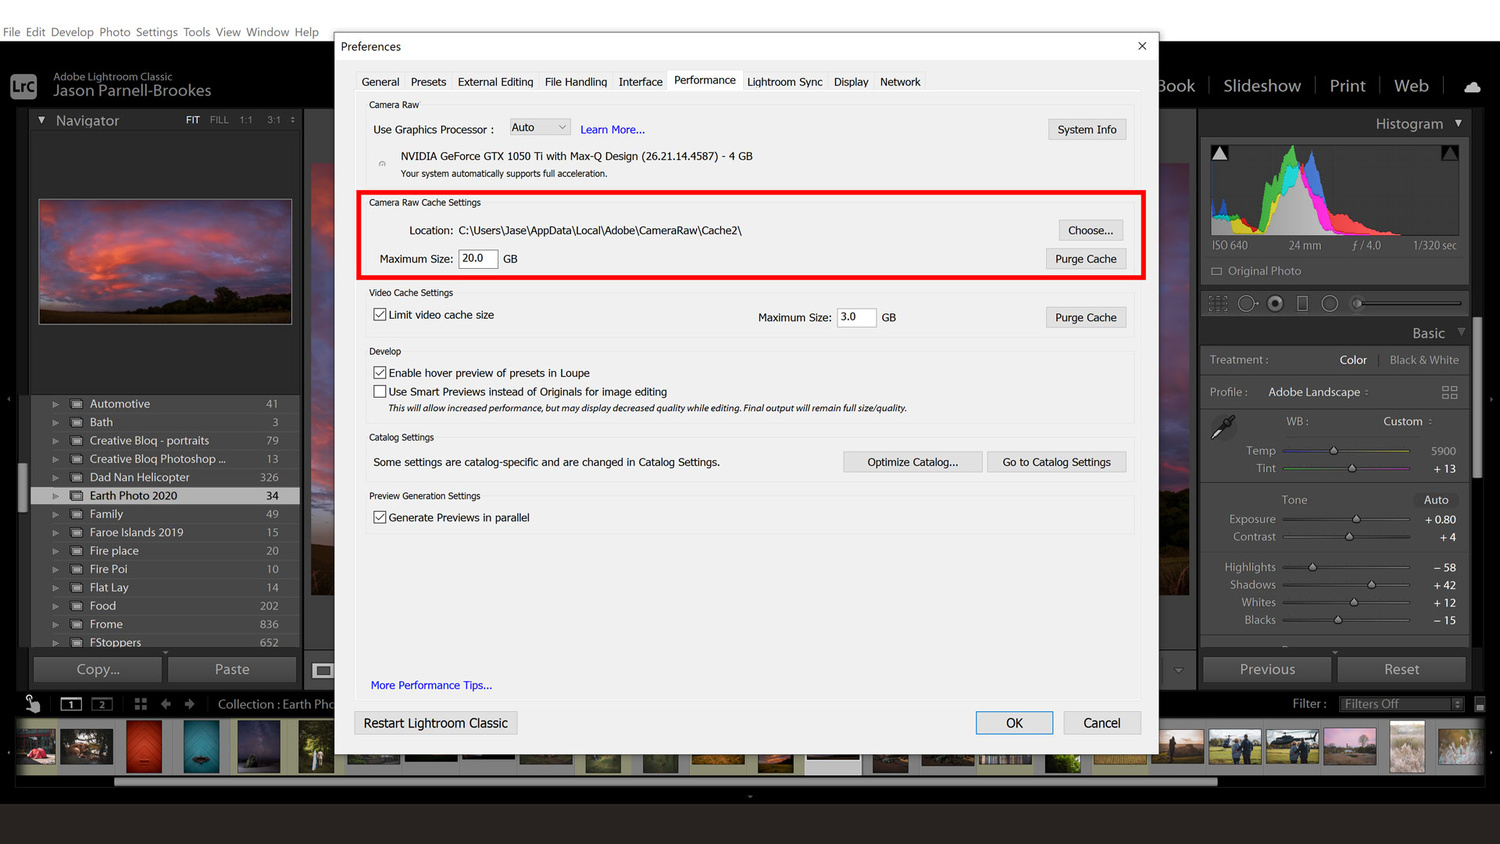Open the Red Eye Correction tool

pyautogui.click(x=1272, y=302)
